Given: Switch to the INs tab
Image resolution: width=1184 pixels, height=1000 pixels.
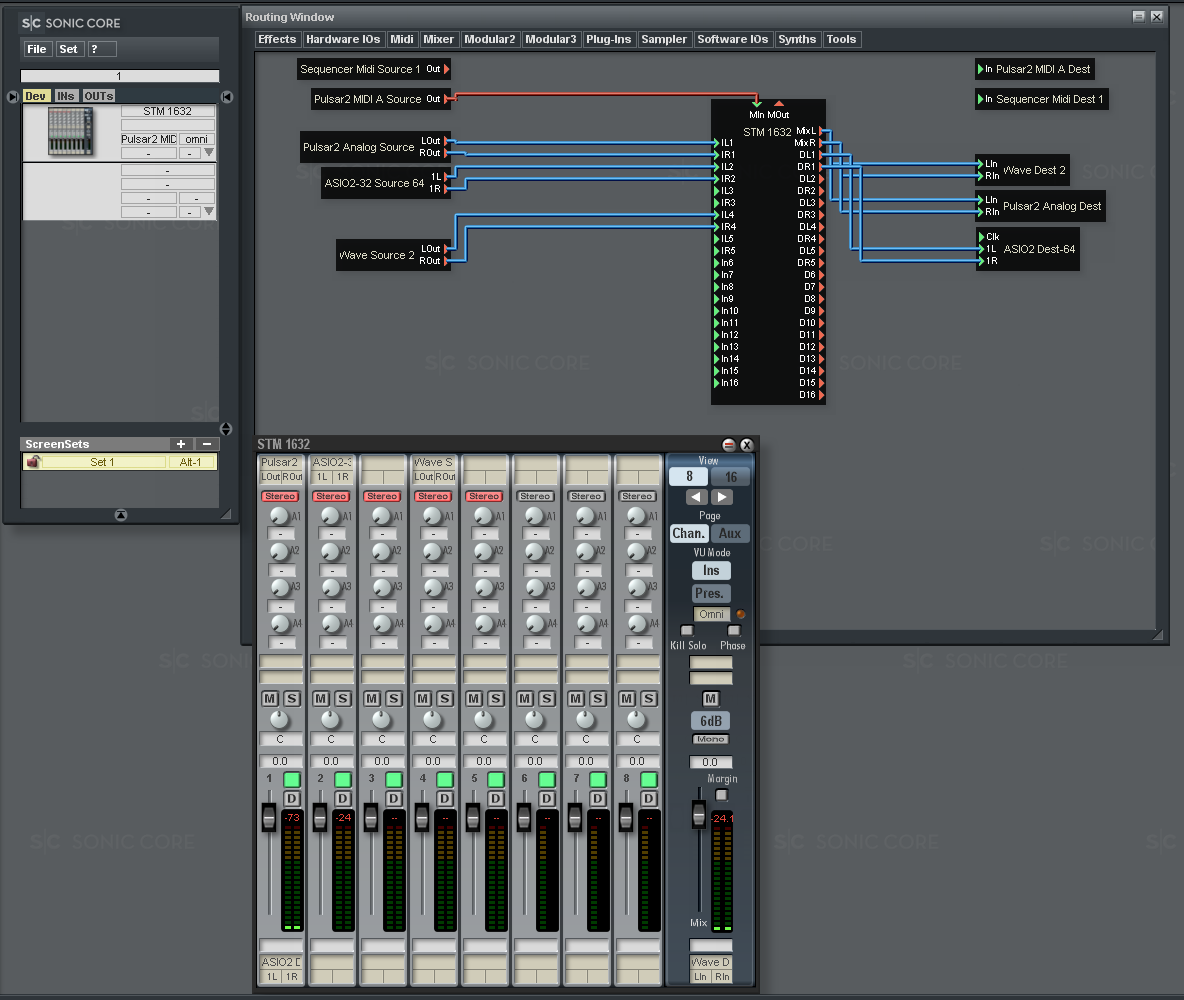Looking at the screenshot, I should 66,96.
